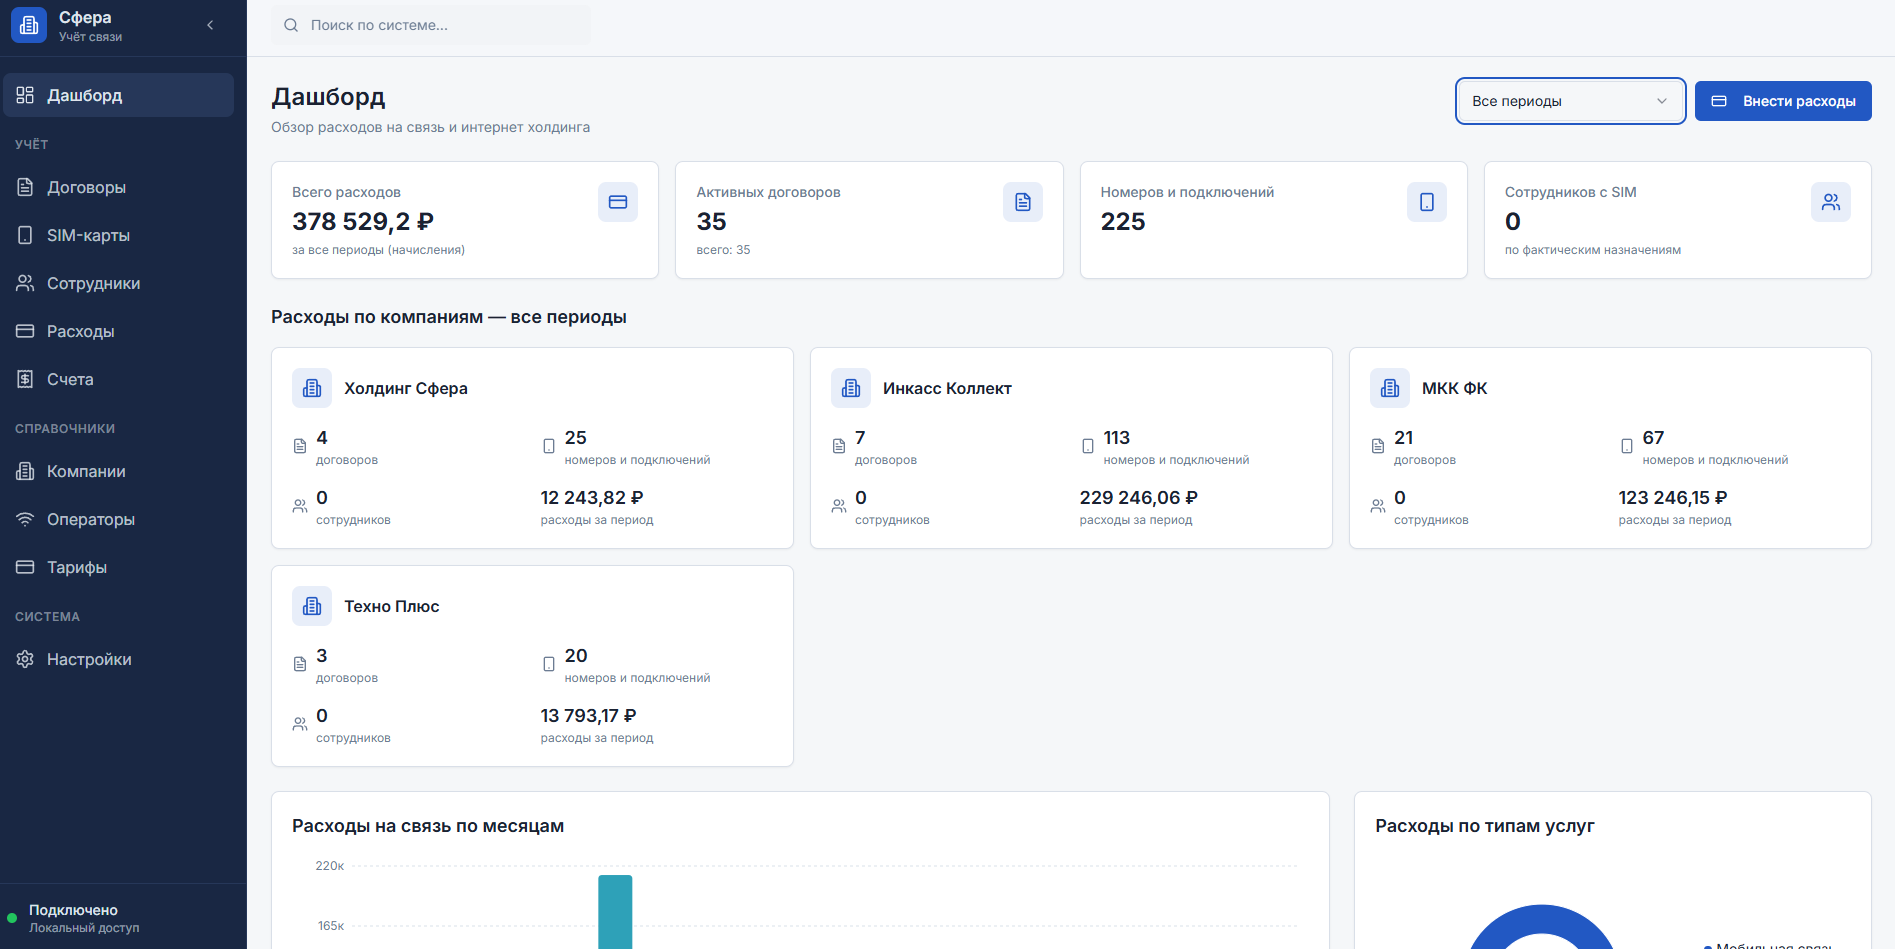Screen dimensions: 1895x949
Task: Click the building icon of Инкасс Коллект card
Action: [x=851, y=388]
